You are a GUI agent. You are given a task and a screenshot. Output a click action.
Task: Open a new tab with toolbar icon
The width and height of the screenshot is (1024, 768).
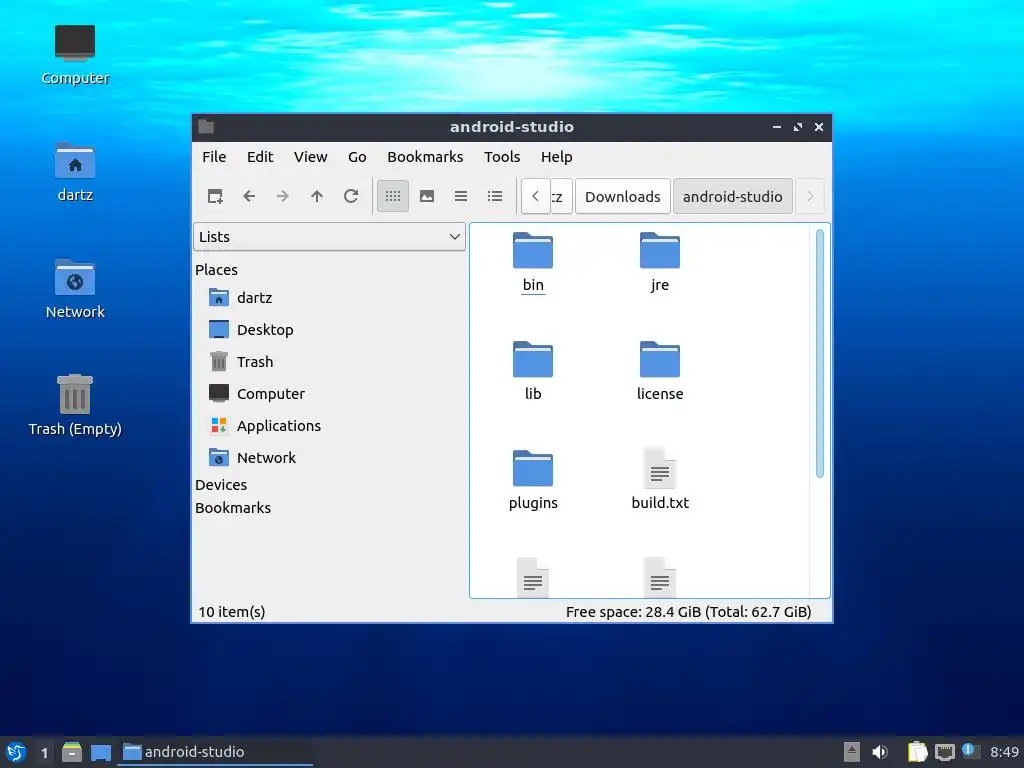pyautogui.click(x=215, y=196)
